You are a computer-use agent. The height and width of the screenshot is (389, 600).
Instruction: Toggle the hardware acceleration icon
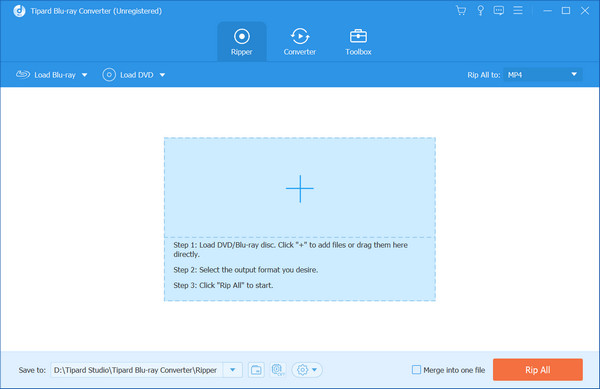[x=278, y=370]
